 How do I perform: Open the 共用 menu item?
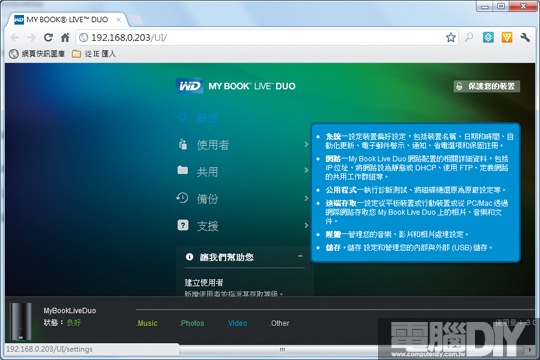coord(242,171)
